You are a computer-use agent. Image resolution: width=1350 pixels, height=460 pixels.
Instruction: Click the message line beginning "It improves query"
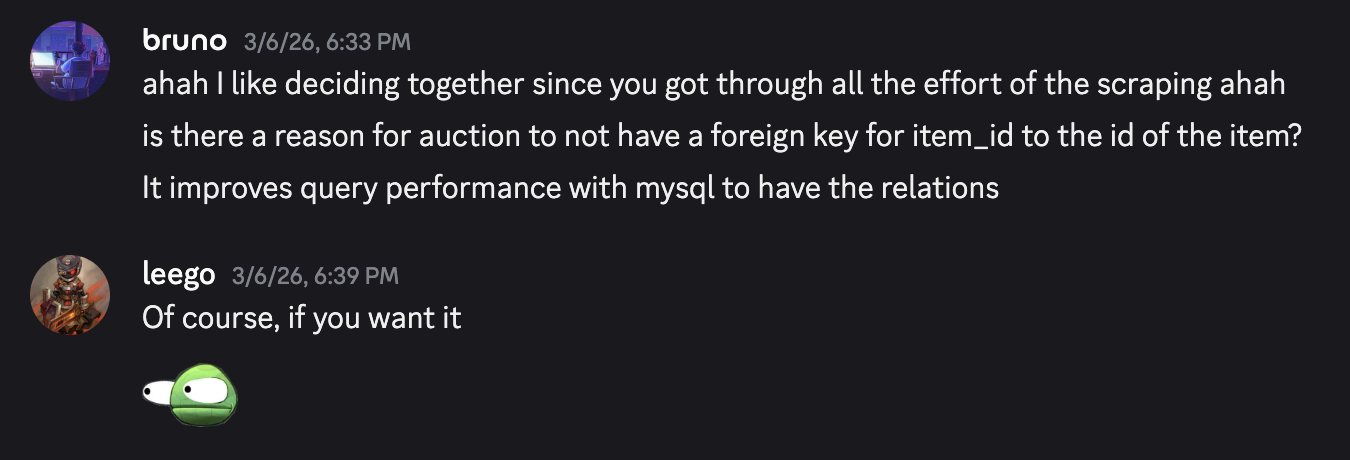570,187
